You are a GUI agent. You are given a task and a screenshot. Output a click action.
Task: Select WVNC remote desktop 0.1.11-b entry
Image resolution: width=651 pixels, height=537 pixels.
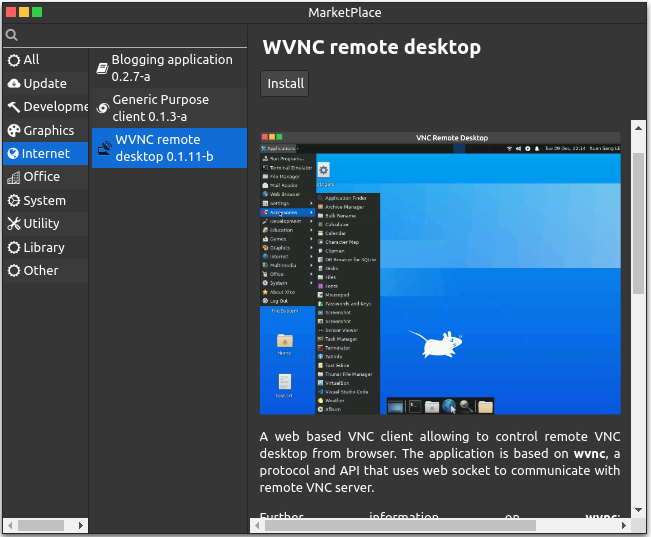point(169,148)
